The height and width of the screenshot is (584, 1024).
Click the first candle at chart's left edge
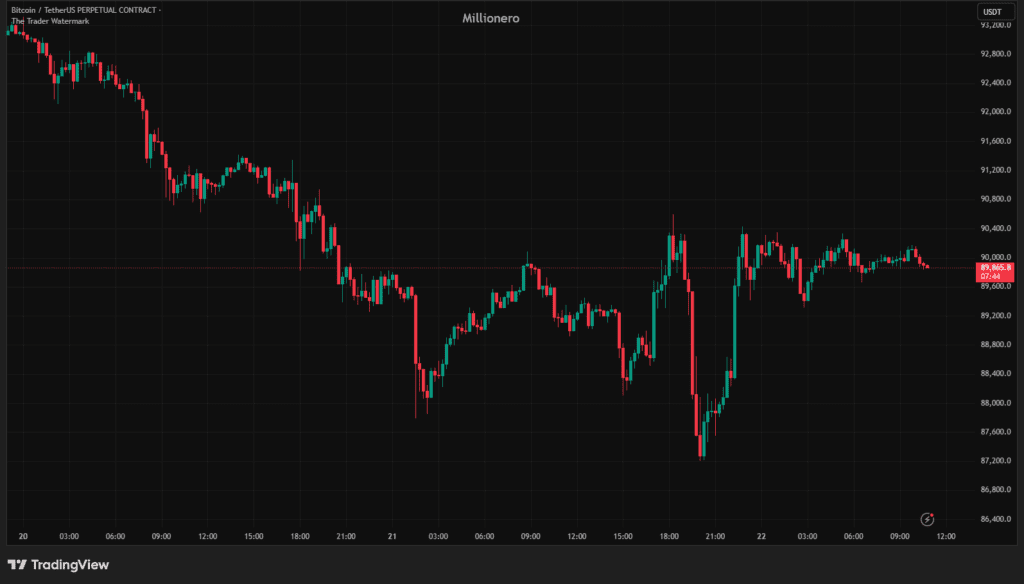coord(8,31)
